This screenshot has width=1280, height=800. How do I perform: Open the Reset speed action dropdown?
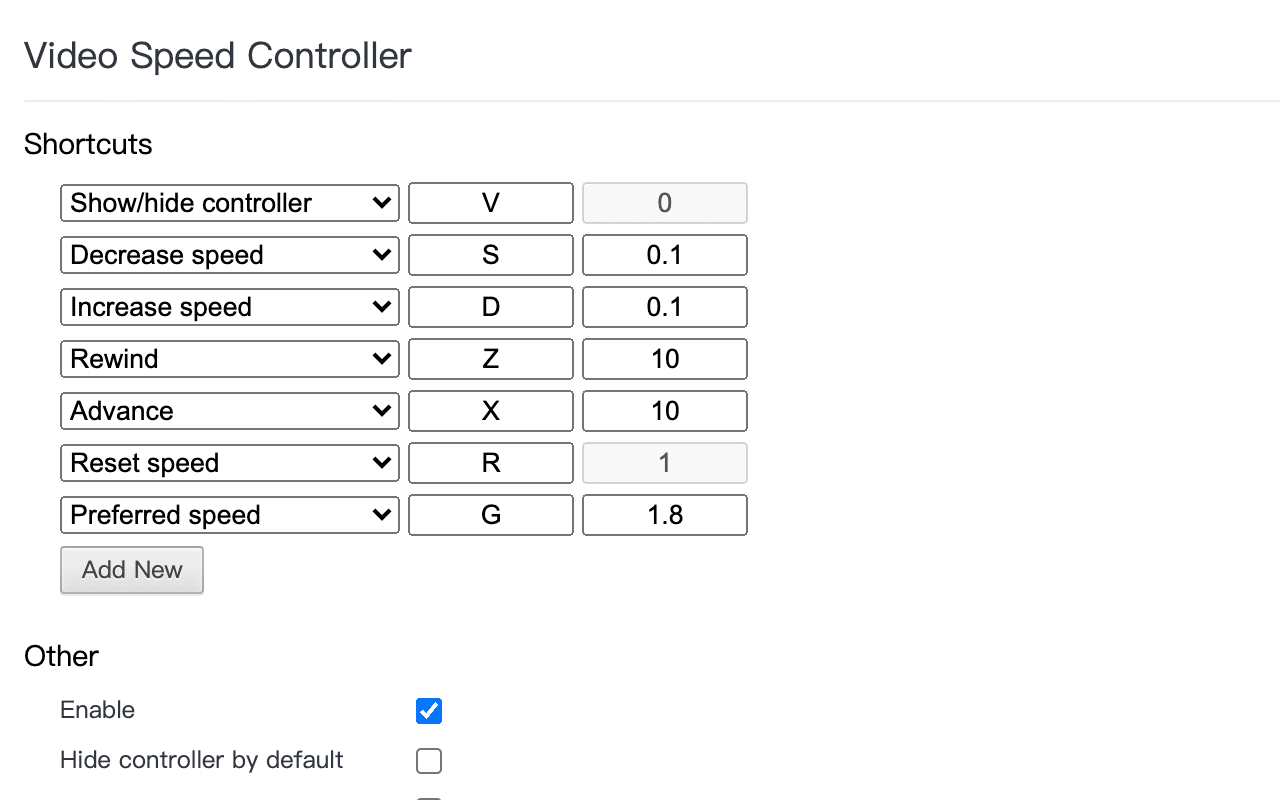tap(229, 463)
